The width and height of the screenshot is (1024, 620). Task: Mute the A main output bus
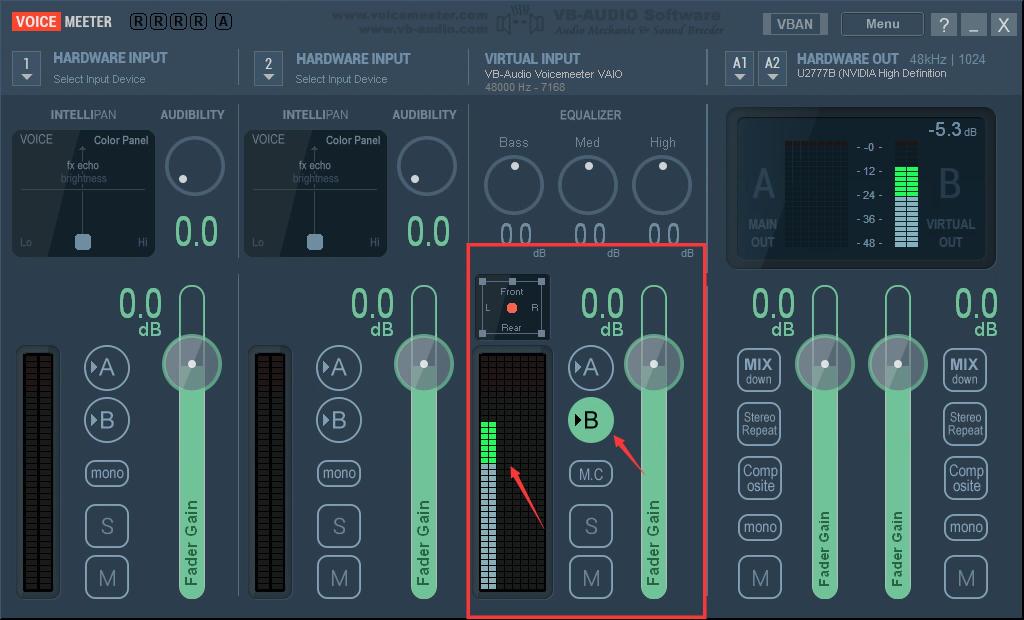coord(760,578)
